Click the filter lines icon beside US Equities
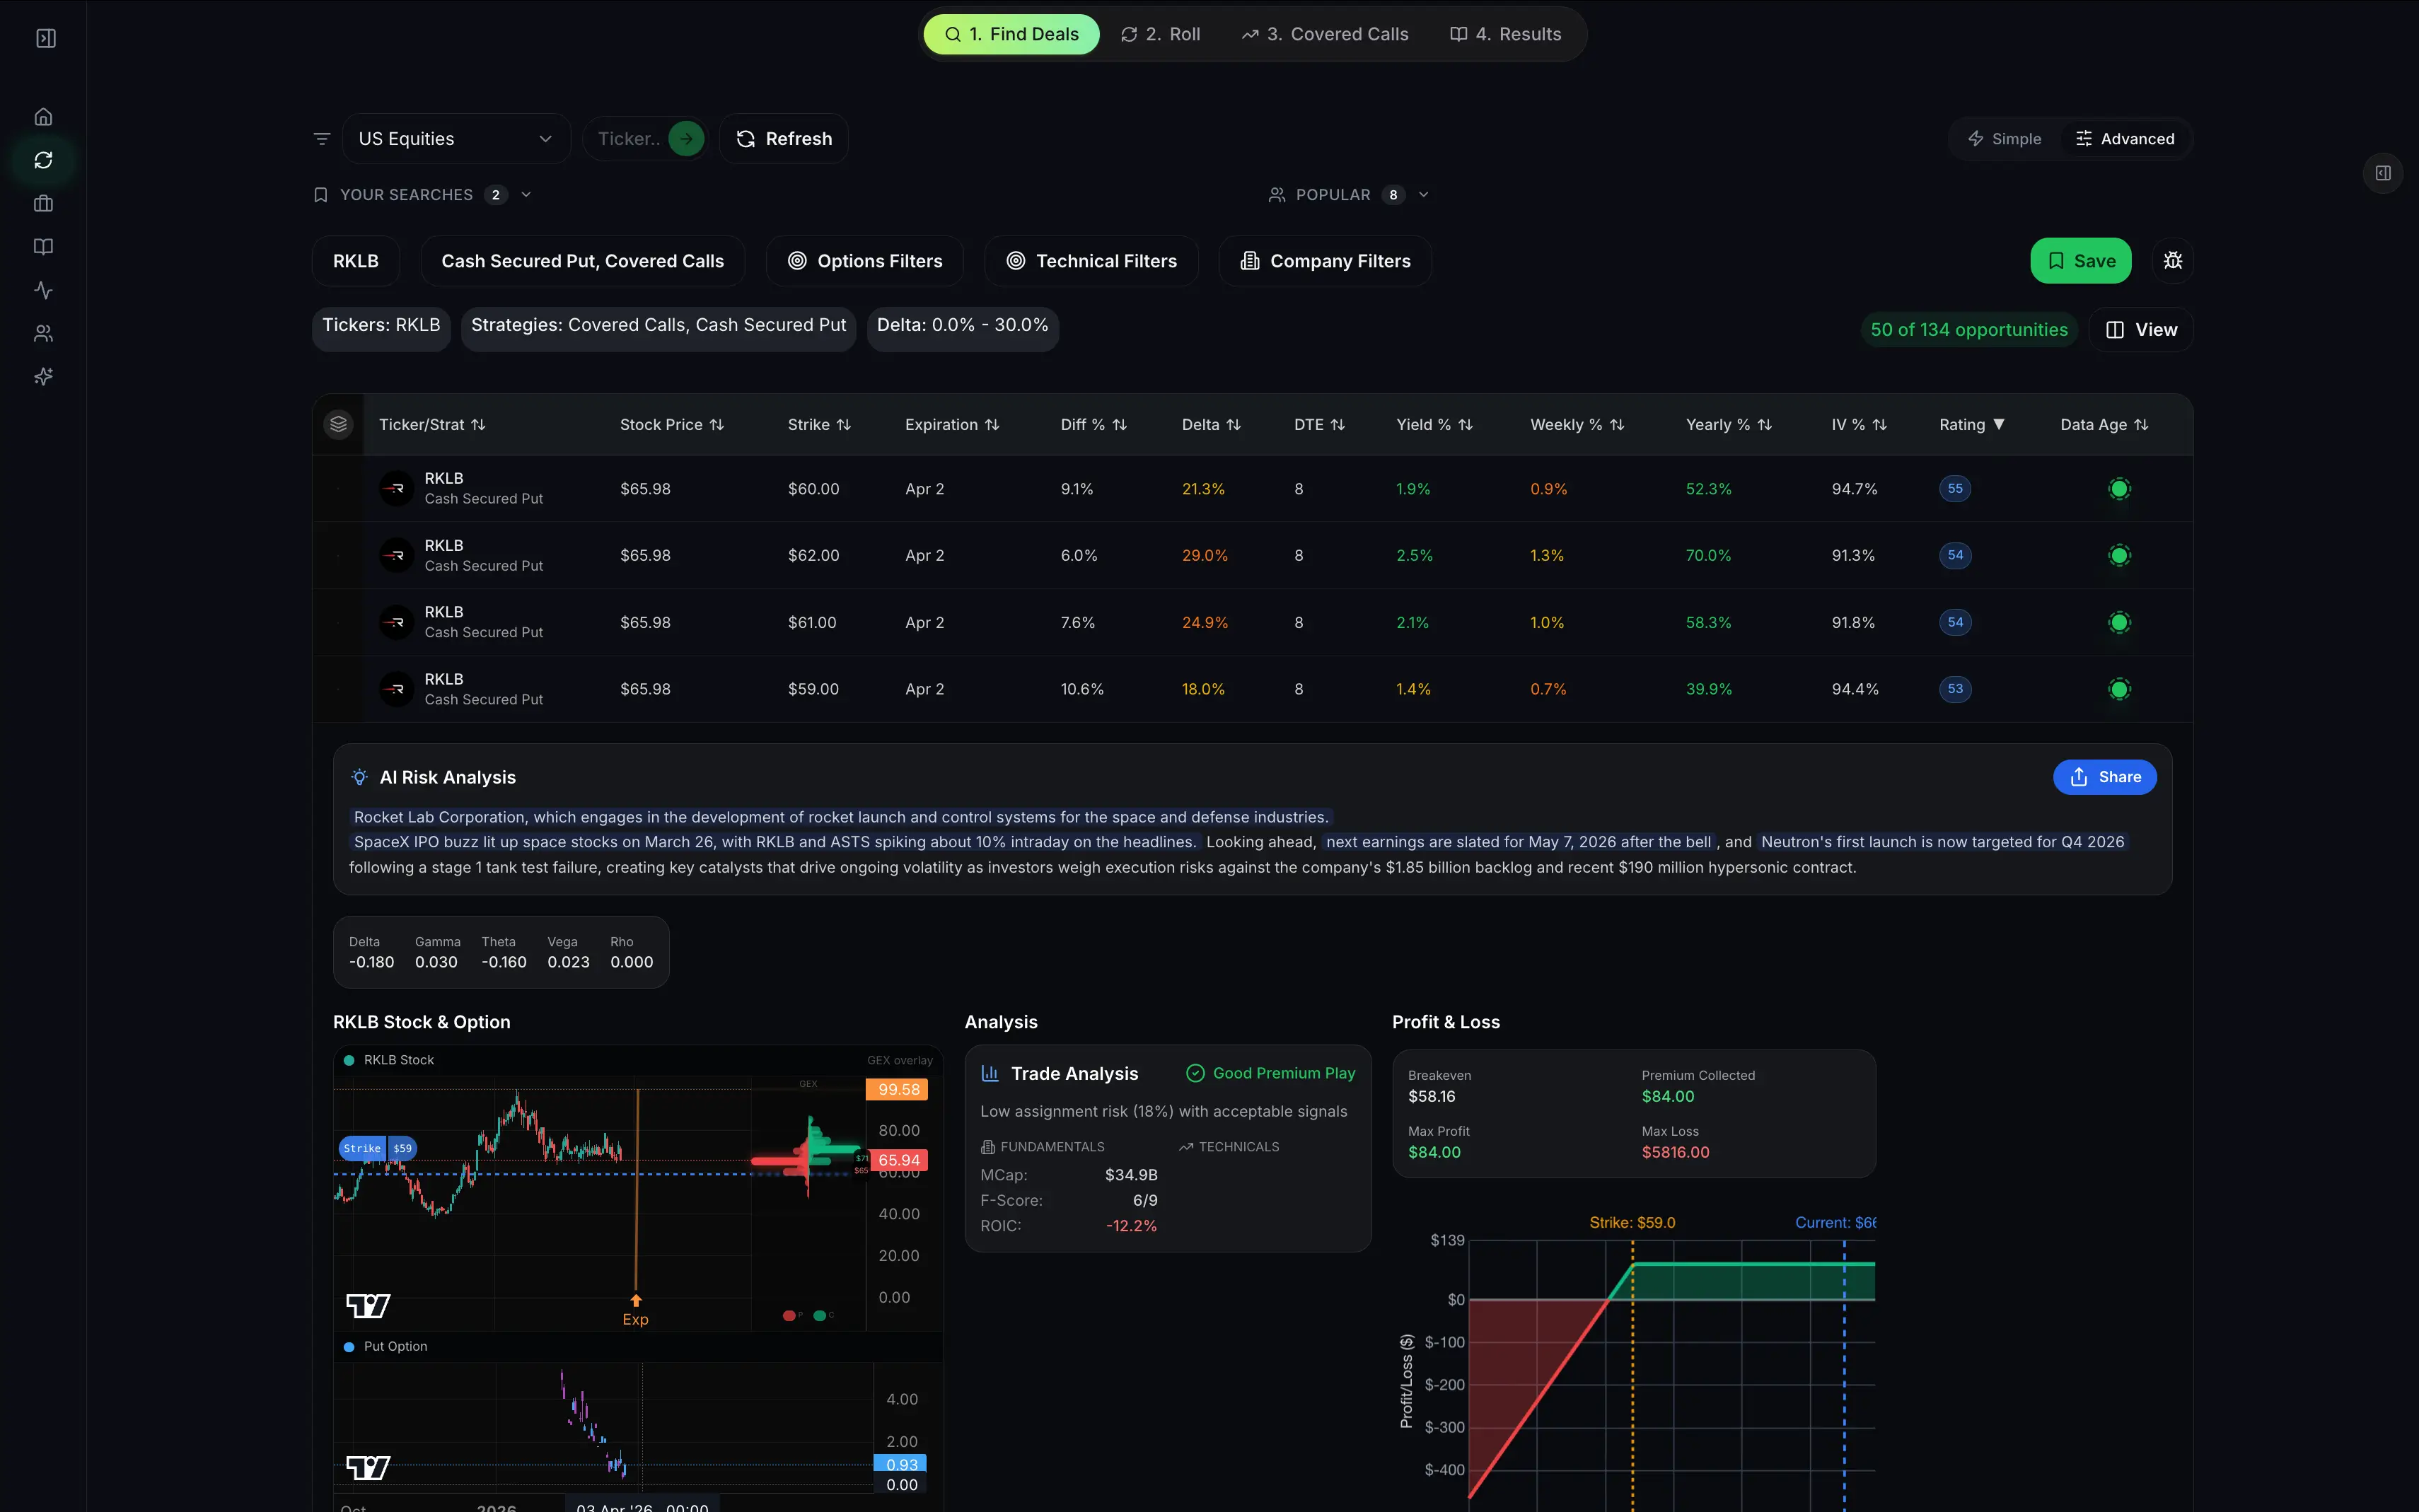Image resolution: width=2419 pixels, height=1512 pixels. point(322,139)
